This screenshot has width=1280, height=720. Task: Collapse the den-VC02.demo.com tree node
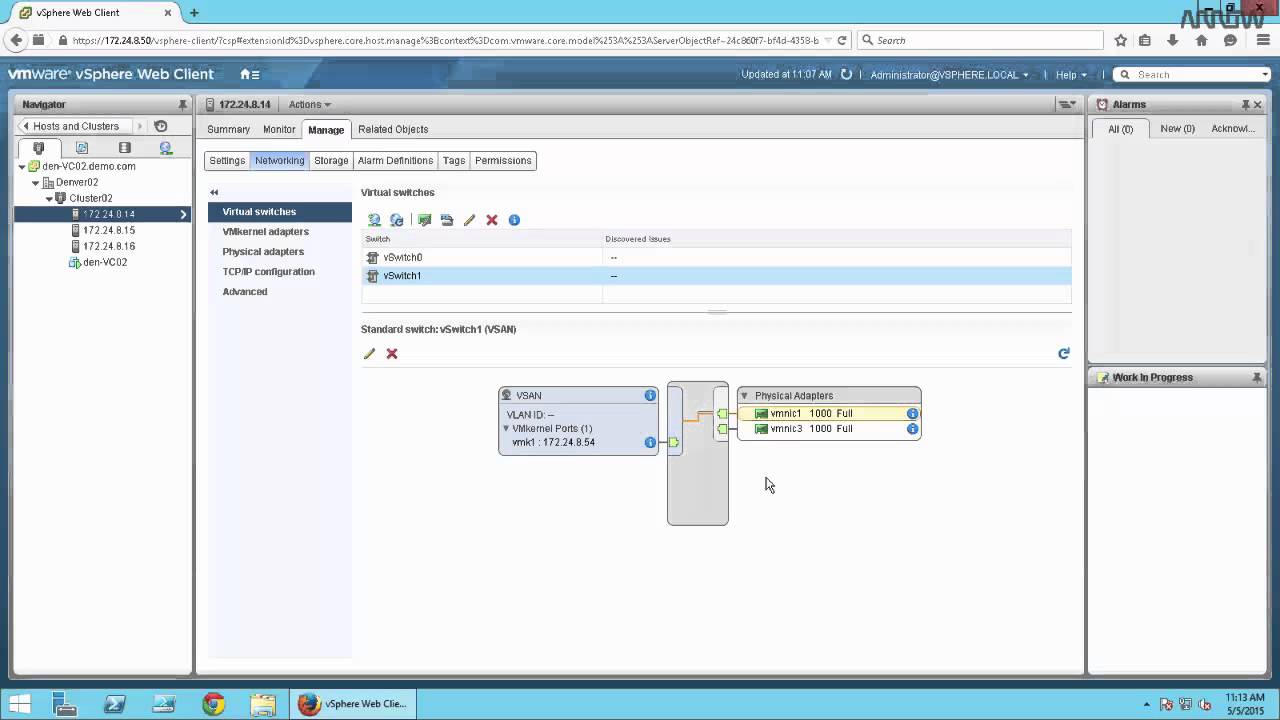coord(22,167)
